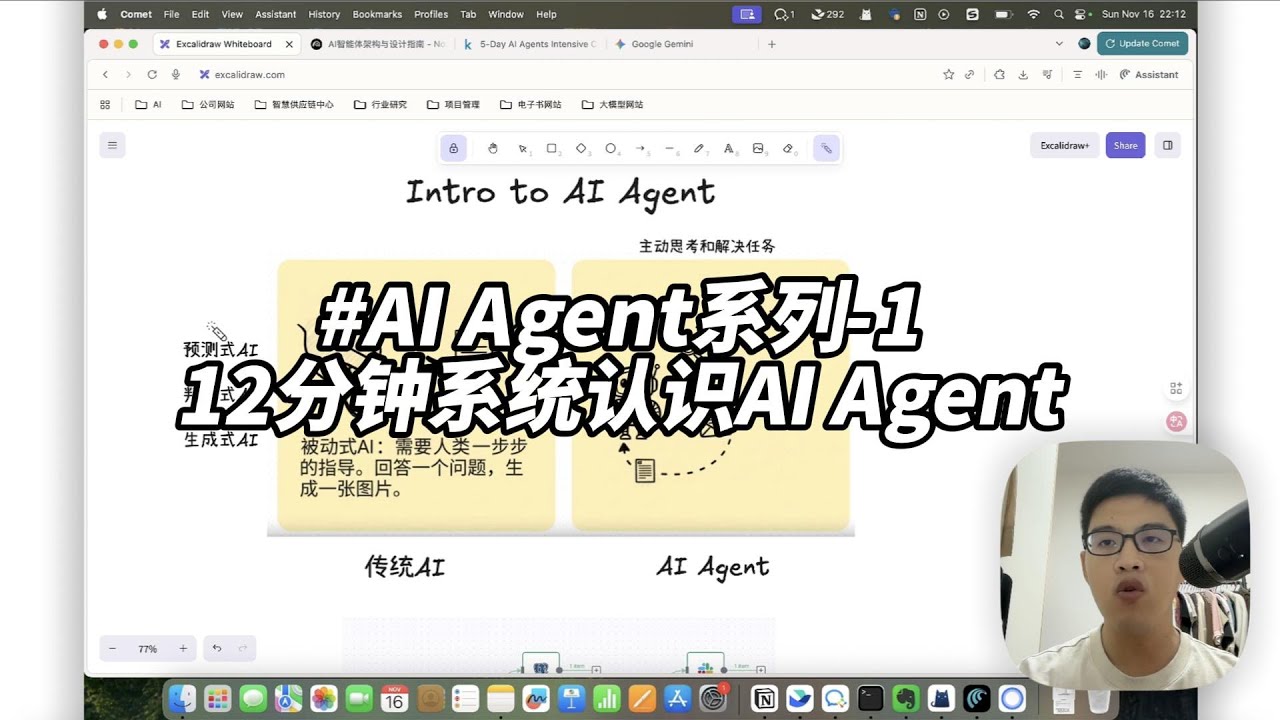Activate the Laser pointer tool
1280x720 pixels.
(825, 147)
